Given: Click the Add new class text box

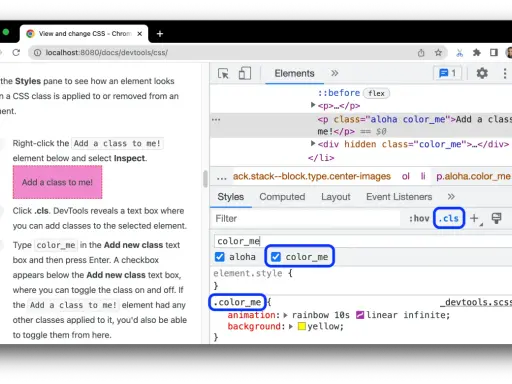Looking at the screenshot, I should tap(363, 241).
